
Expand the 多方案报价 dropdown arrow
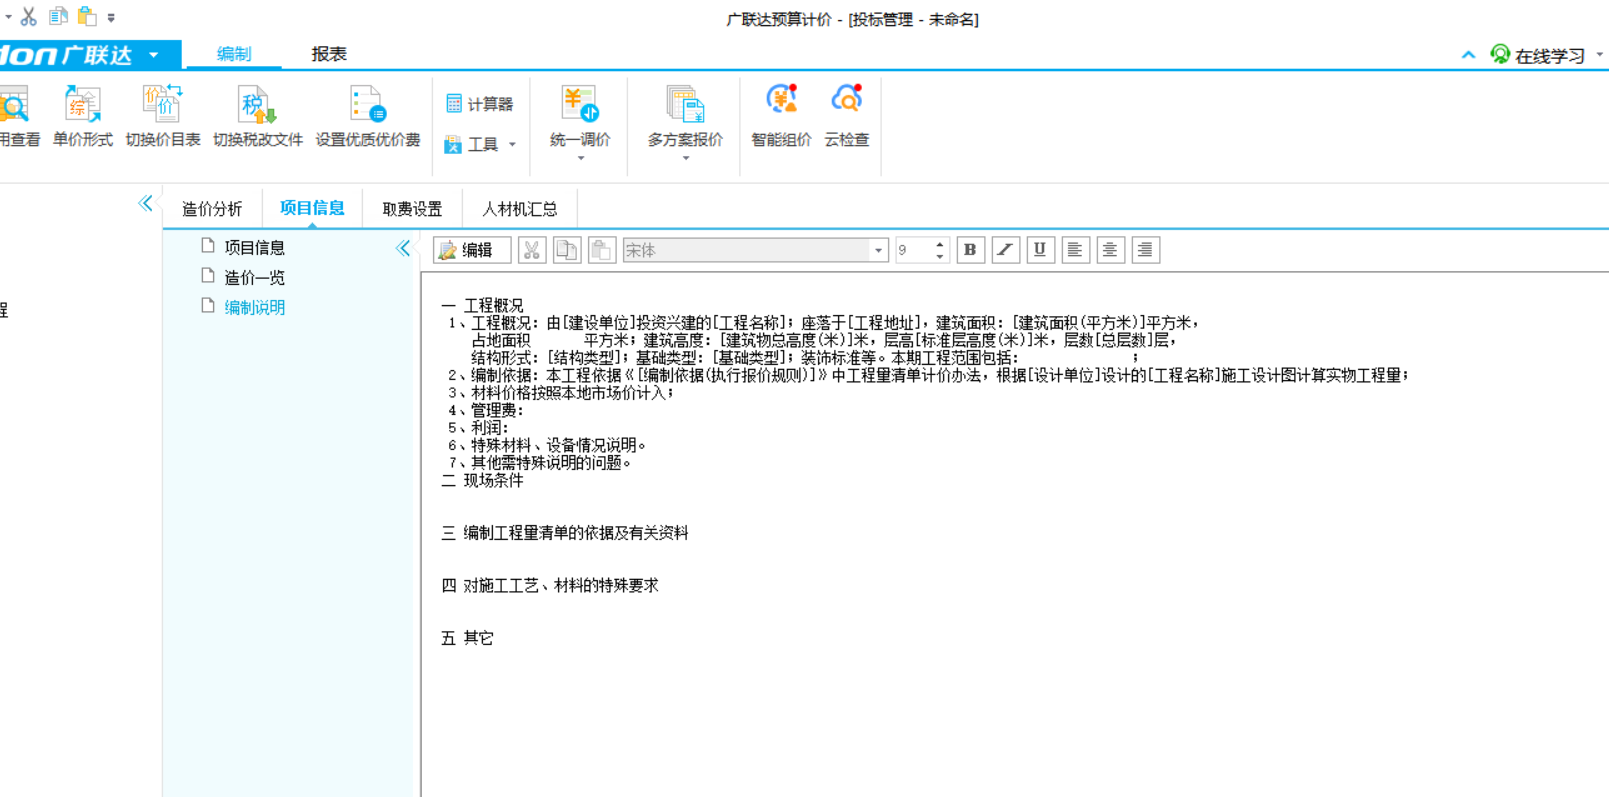685,158
